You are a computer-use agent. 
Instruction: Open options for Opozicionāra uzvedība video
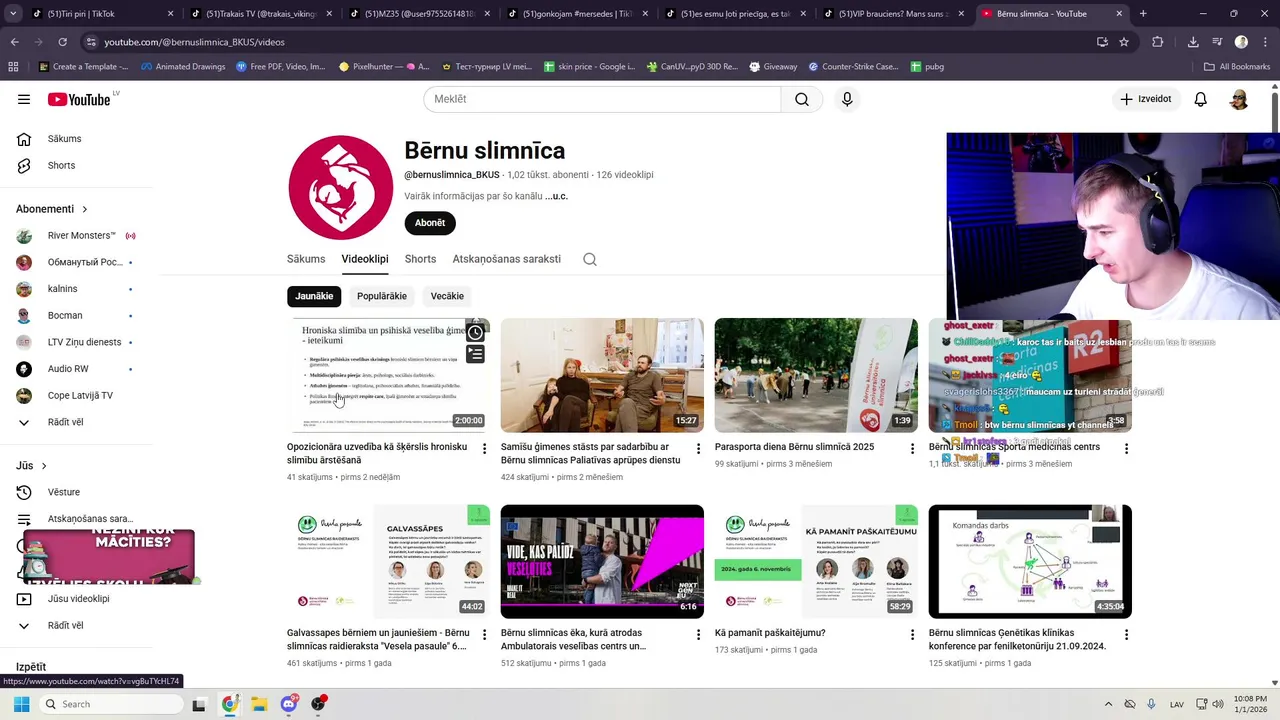[485, 448]
